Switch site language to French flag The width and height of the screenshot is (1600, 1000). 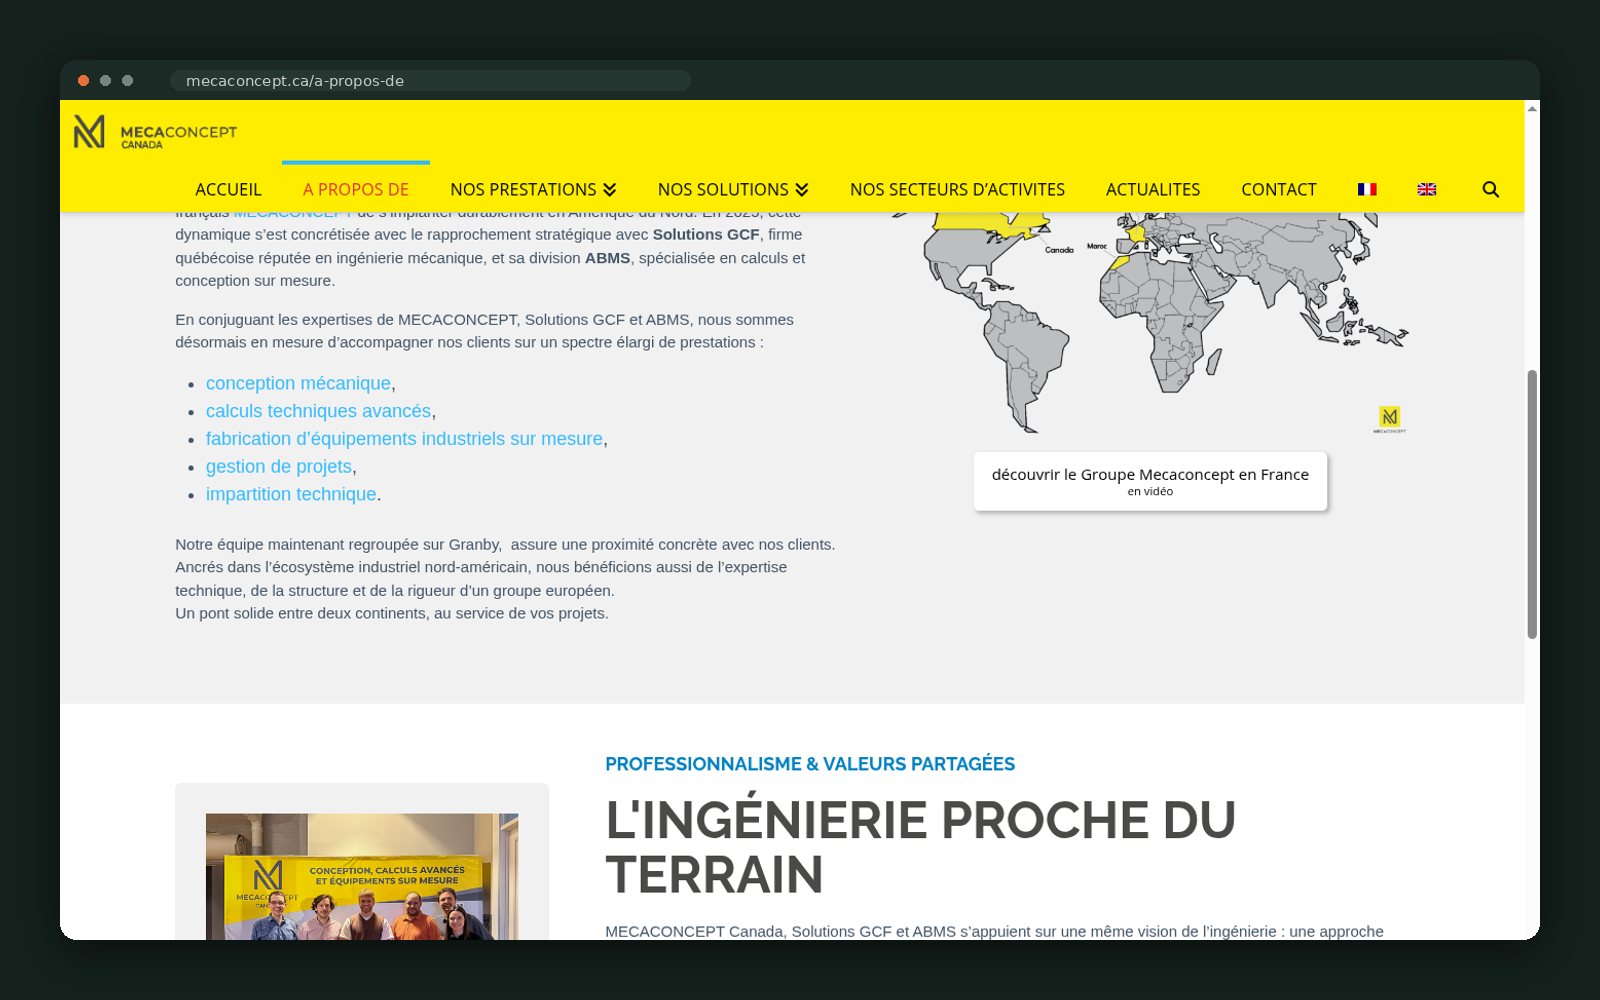(1367, 189)
